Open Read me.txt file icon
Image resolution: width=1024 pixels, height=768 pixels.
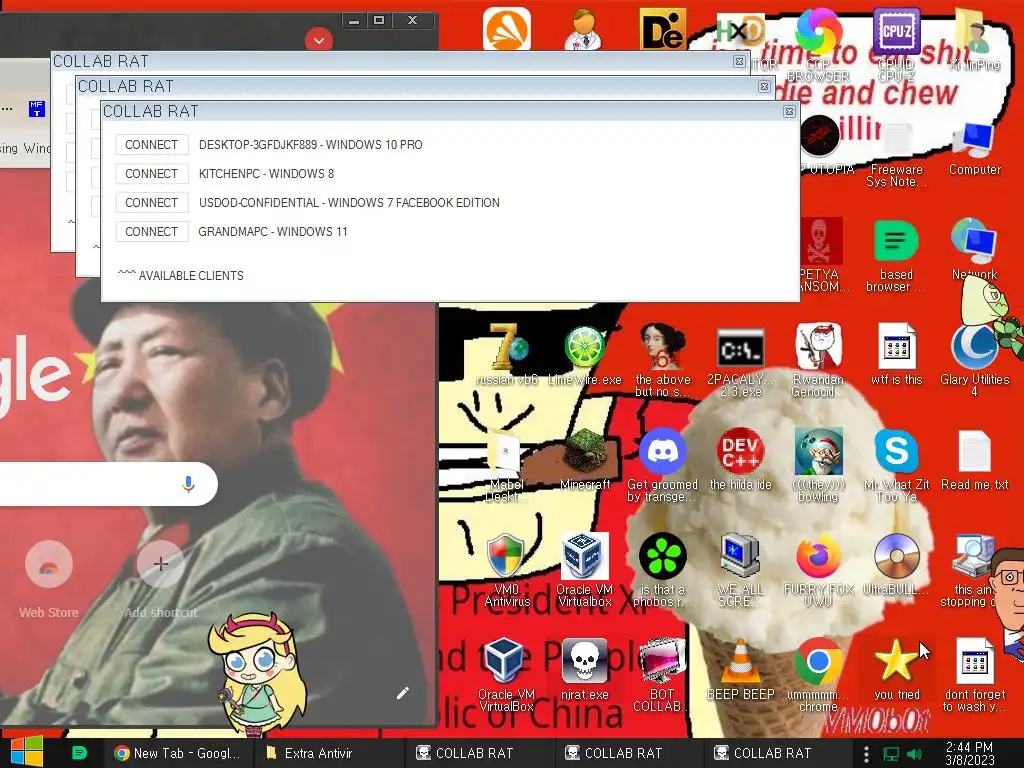(974, 460)
